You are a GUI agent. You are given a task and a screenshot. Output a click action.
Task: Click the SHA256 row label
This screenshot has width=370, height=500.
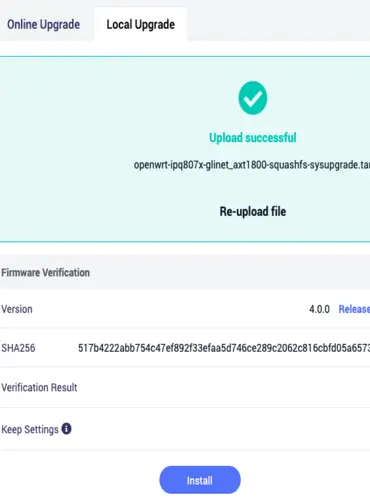[x=18, y=348]
